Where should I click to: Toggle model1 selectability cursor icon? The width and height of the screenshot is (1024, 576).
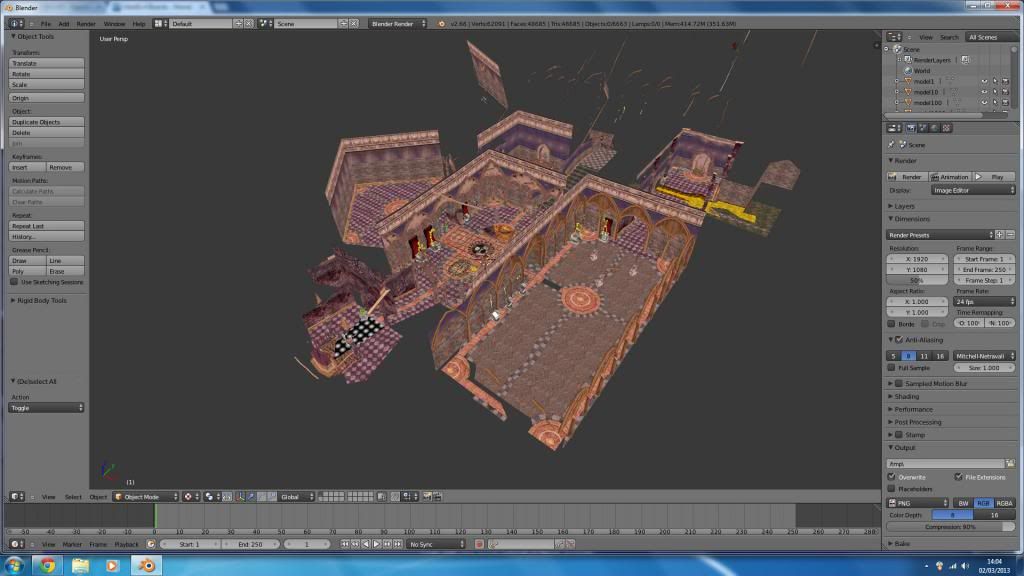pos(995,82)
